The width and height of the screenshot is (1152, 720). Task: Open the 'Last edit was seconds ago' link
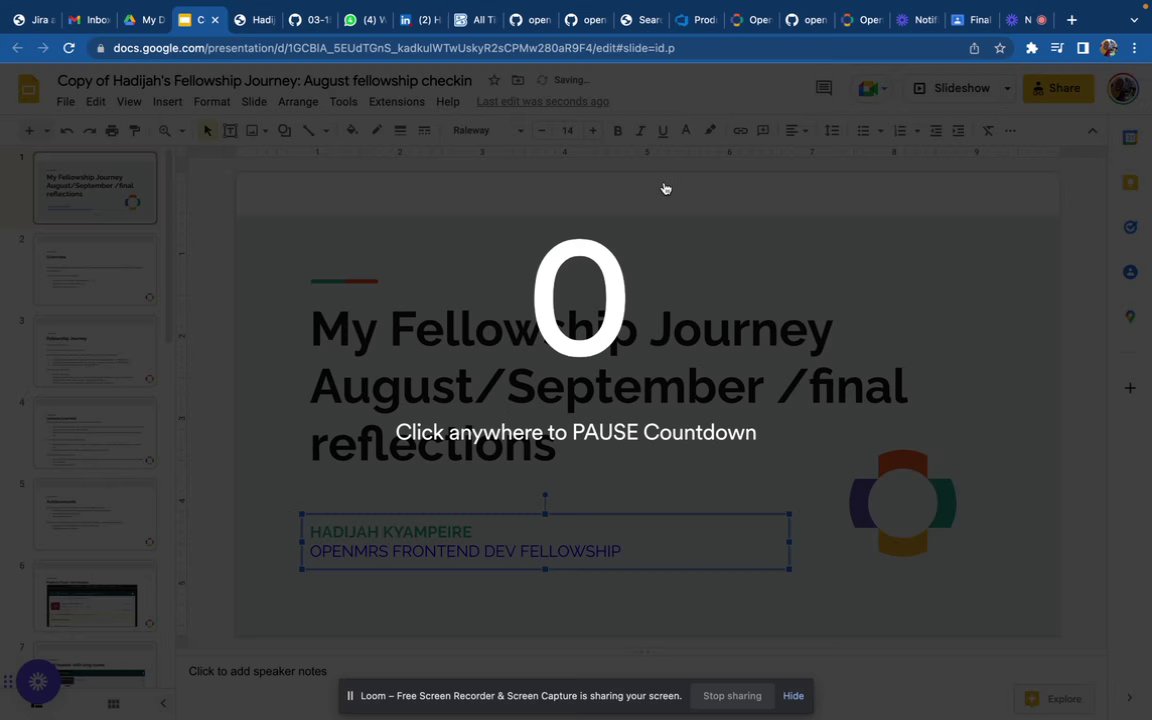click(x=542, y=102)
